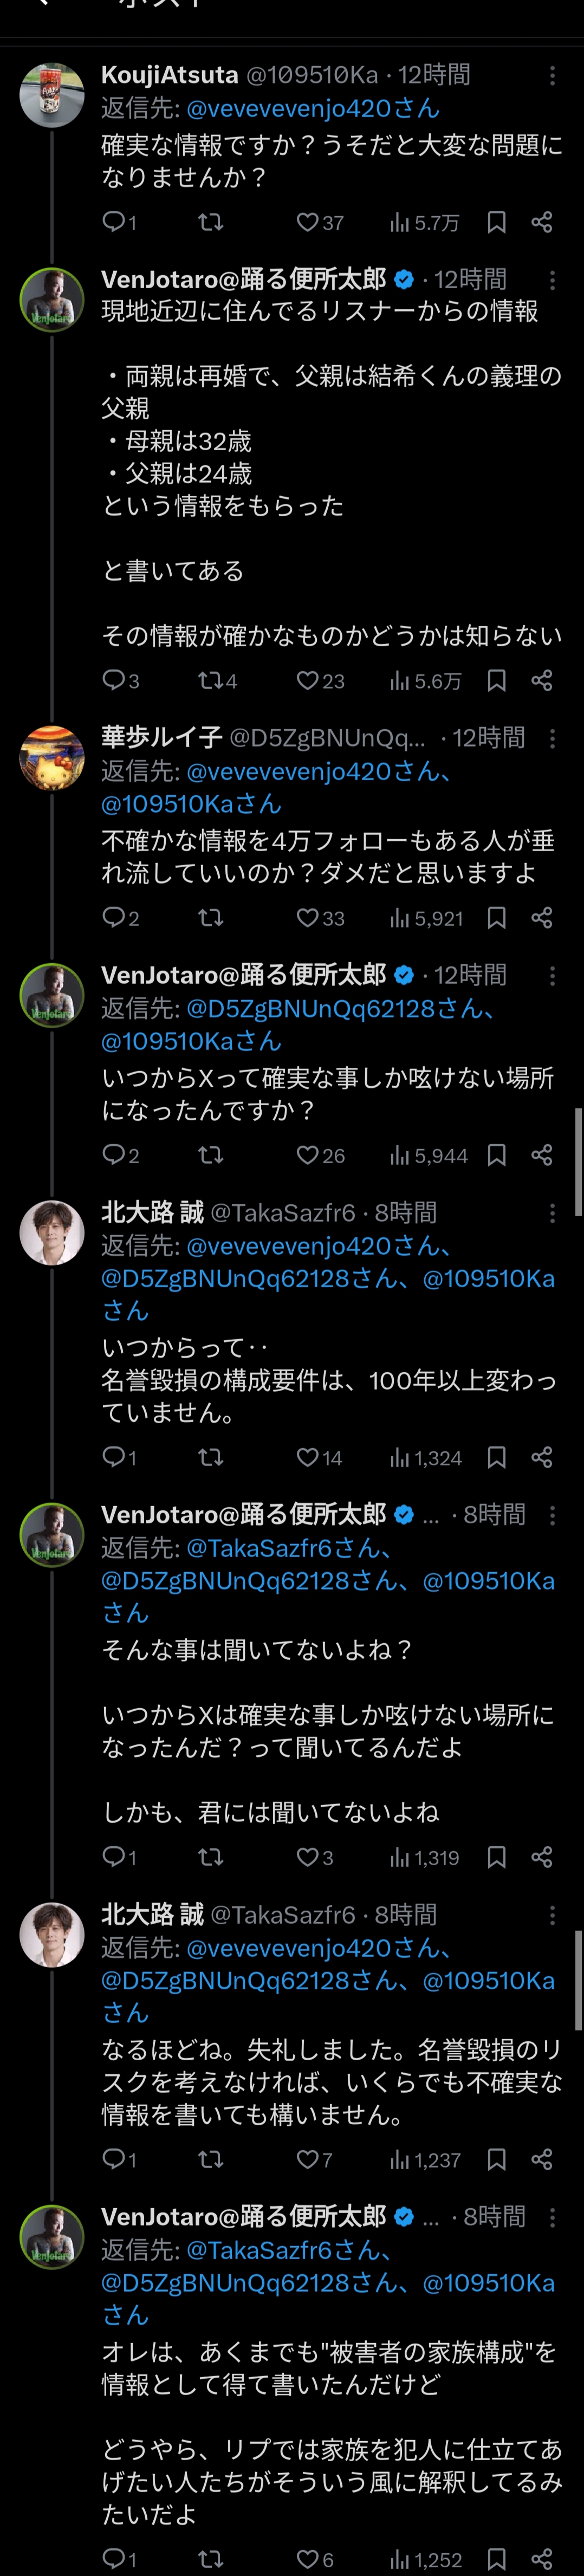584x2576 pixels.
Task: Share KoujiAtsuta's tweet
Action: coord(542,222)
